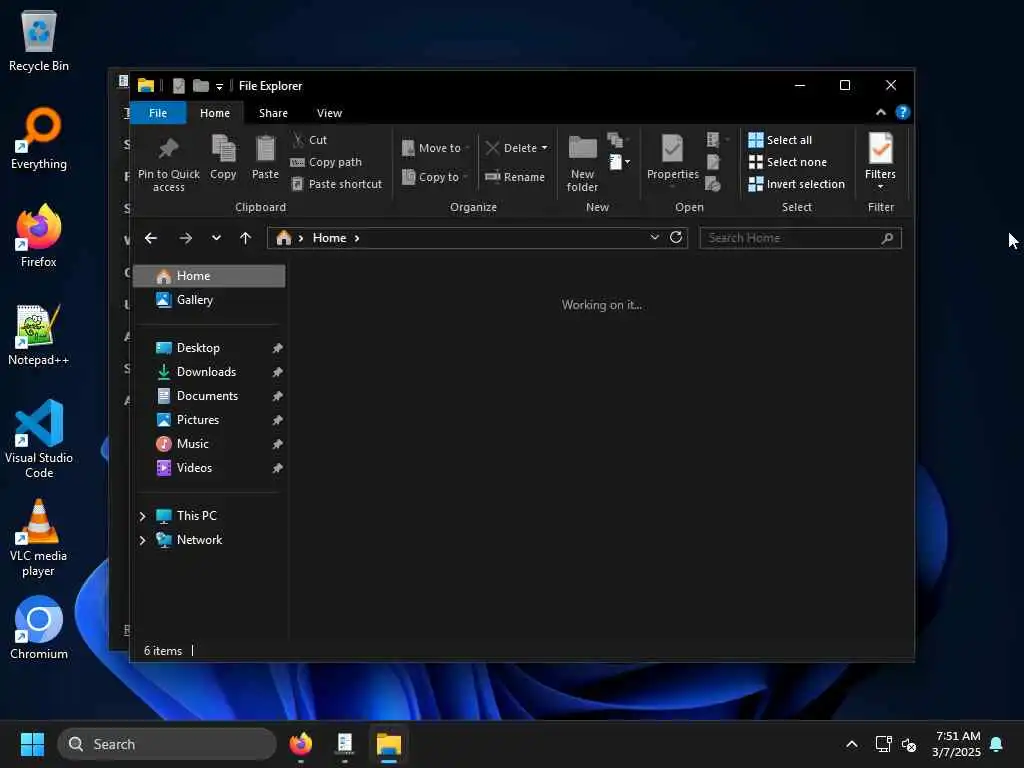
Task: Open the Move to dropdown
Action: click(435, 148)
